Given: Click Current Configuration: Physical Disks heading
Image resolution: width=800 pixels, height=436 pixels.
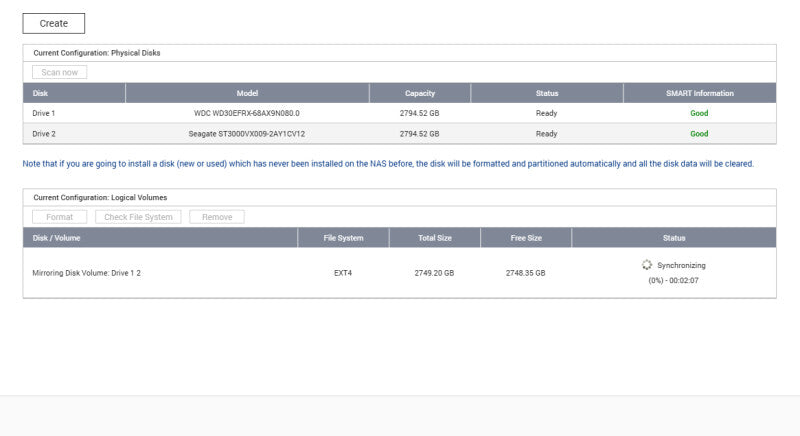Looking at the screenshot, I should [97, 53].
